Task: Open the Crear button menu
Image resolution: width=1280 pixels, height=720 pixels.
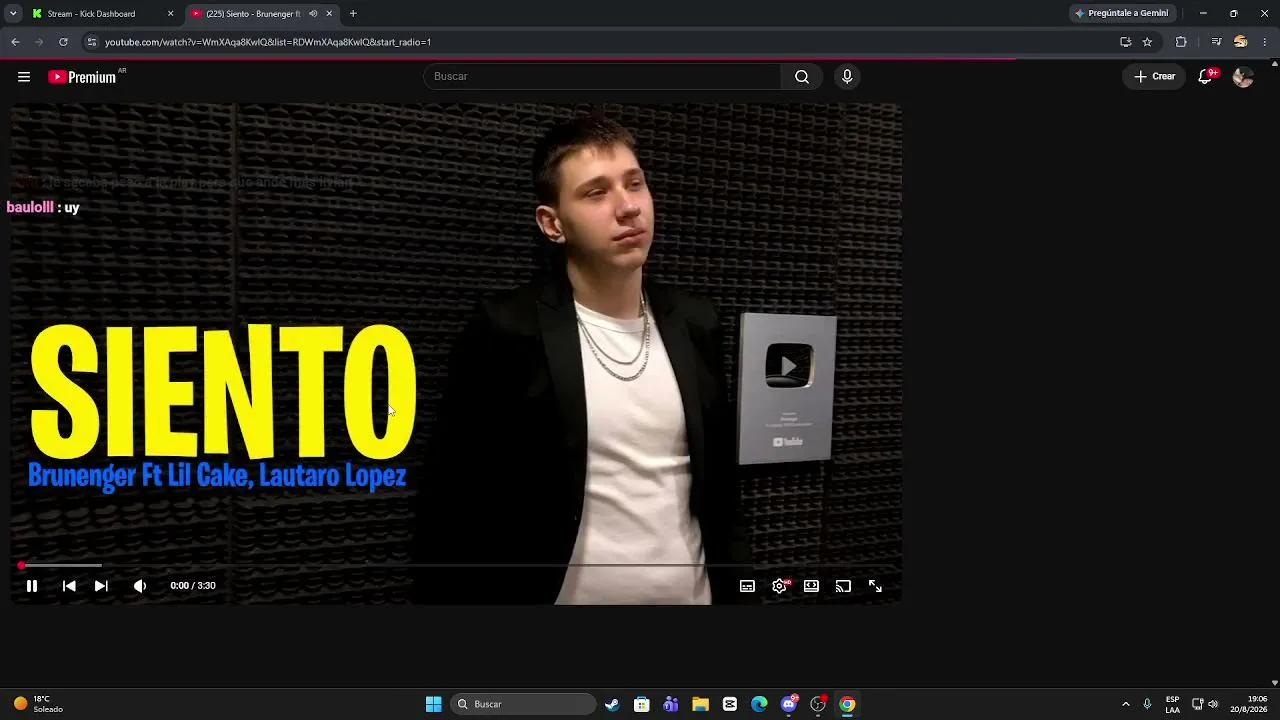Action: pos(1155,77)
